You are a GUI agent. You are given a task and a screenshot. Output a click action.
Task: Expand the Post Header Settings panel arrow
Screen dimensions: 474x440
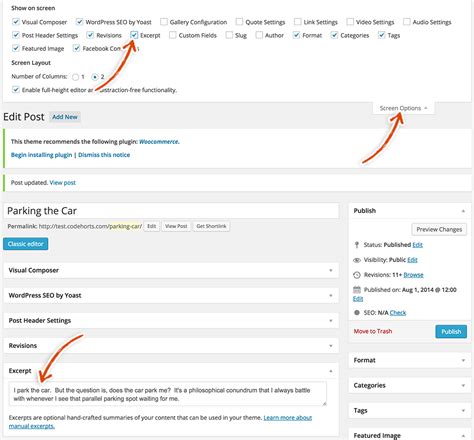point(331,321)
